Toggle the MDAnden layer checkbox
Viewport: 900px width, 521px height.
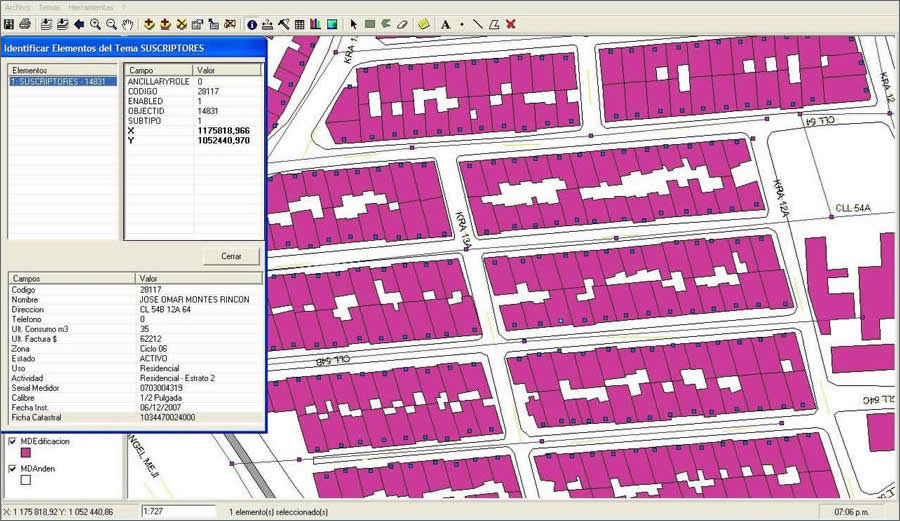(12, 468)
